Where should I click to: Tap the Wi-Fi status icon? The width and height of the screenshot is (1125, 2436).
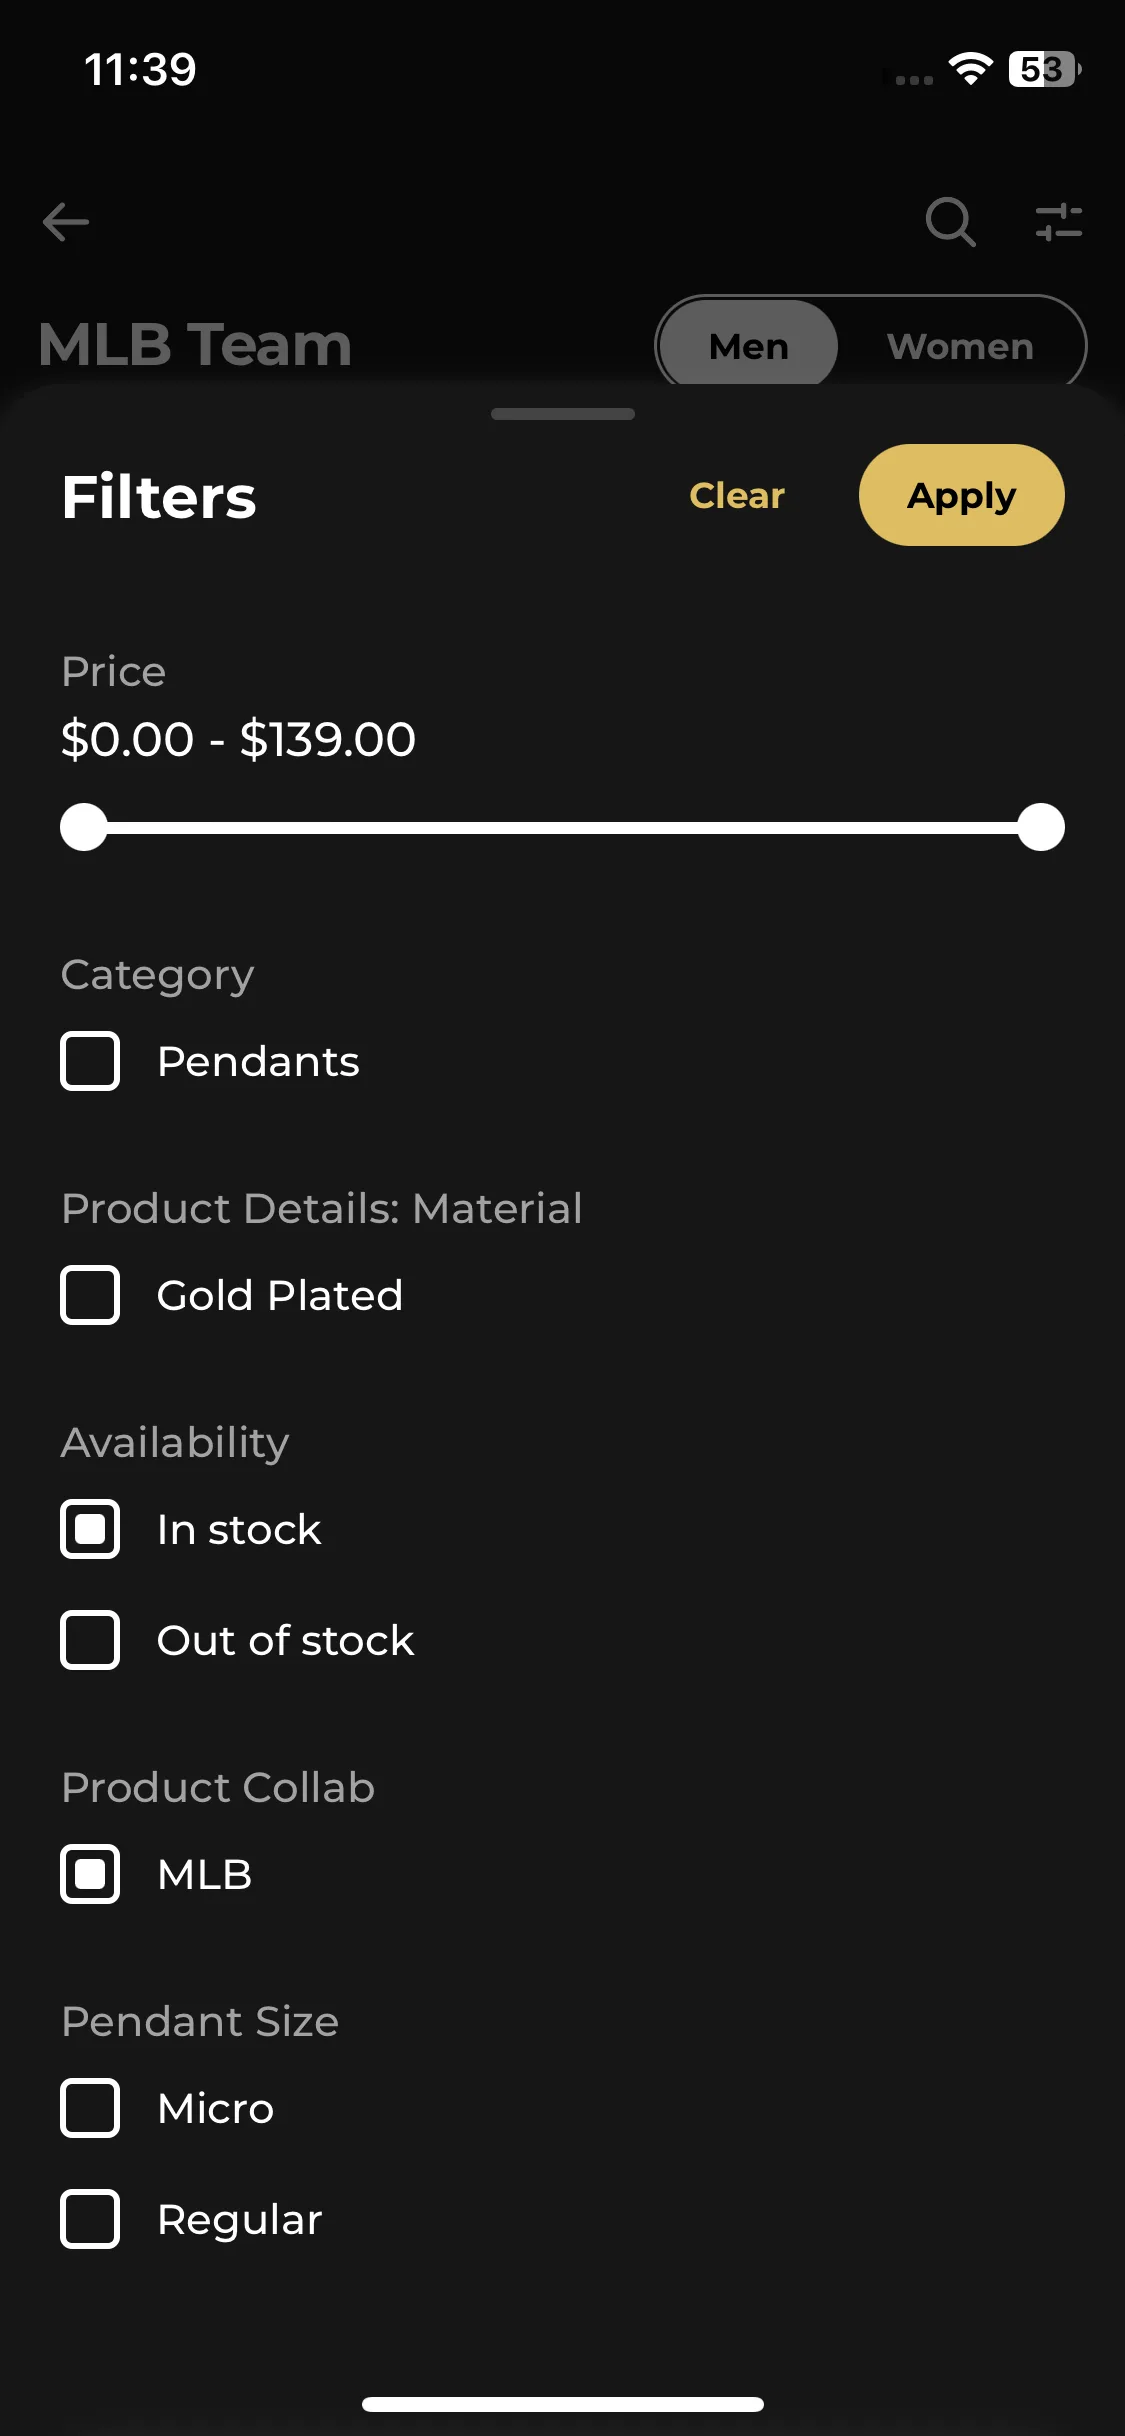[970, 69]
